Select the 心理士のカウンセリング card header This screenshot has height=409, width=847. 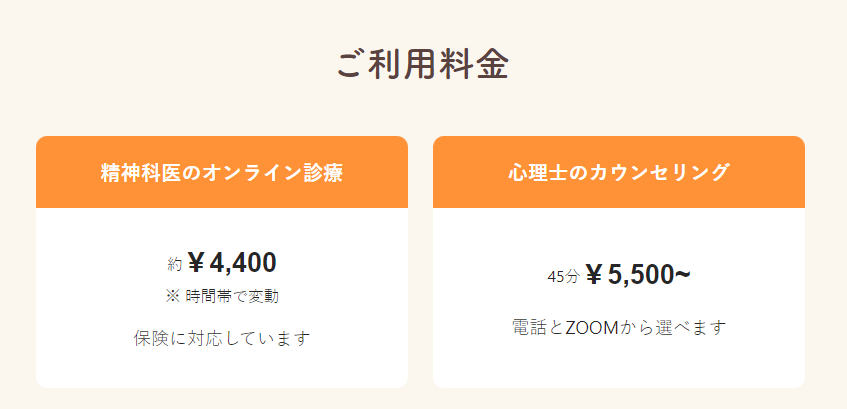pos(619,172)
